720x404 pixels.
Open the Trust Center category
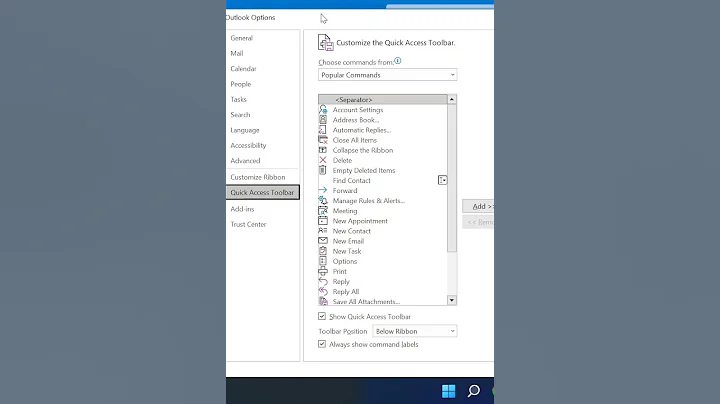click(x=248, y=224)
